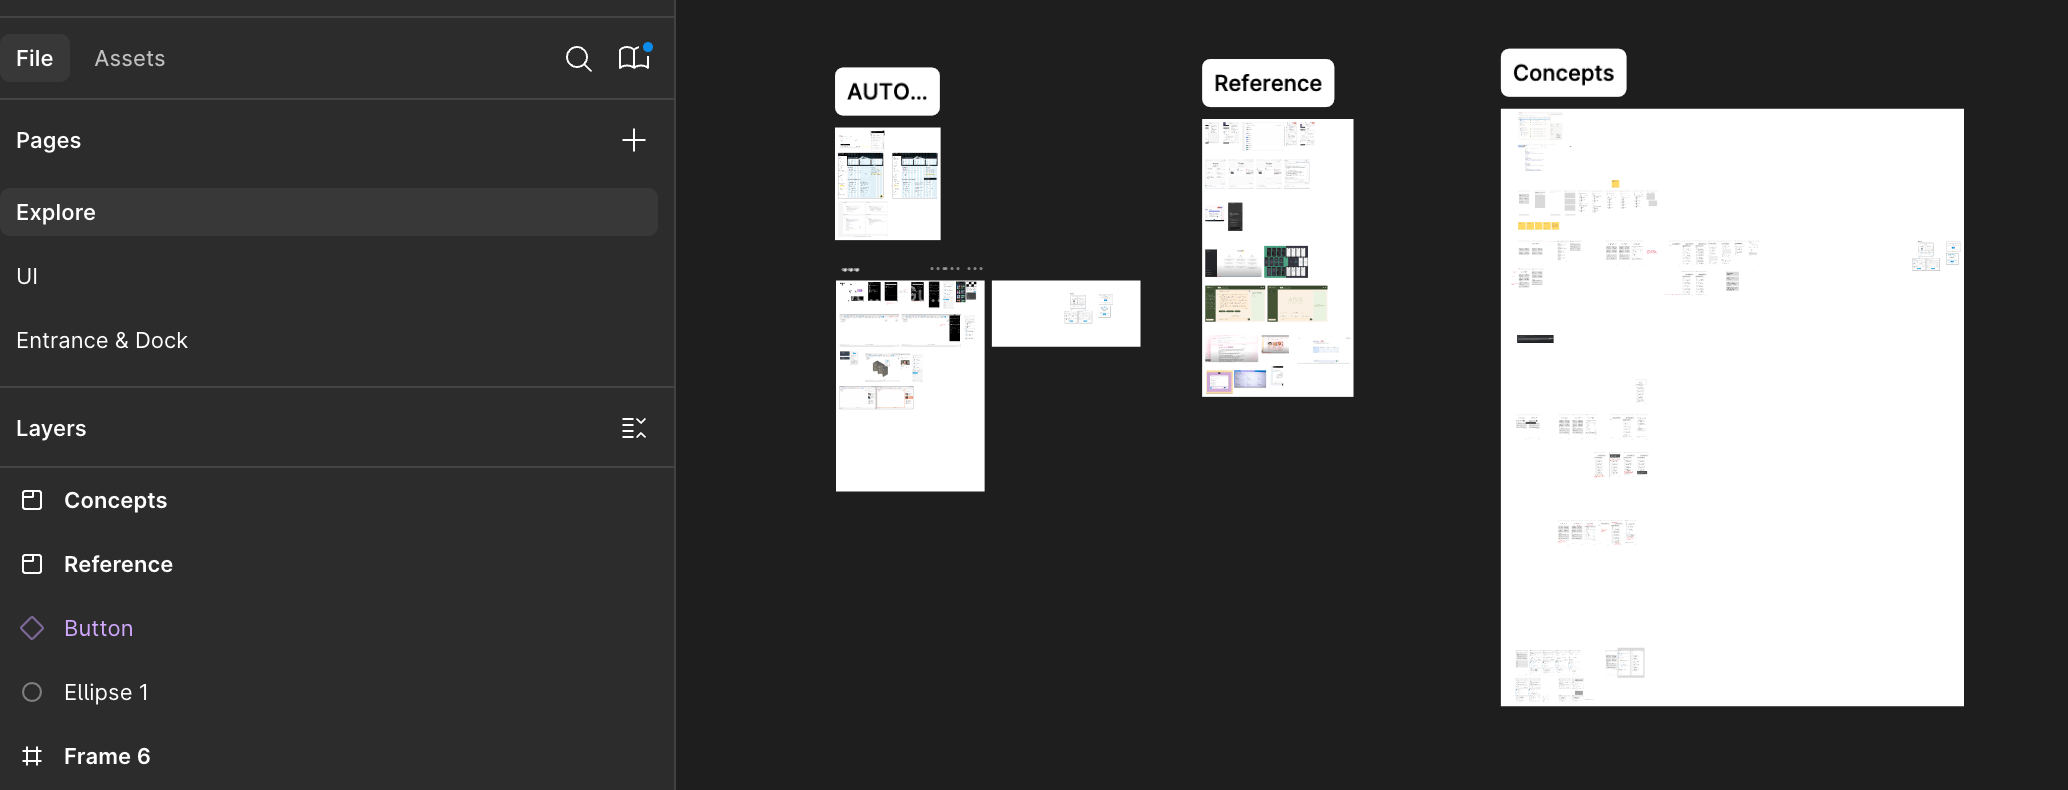Select the Frame 6 layer name
Viewport: 2068px width, 790px height.
(x=107, y=756)
